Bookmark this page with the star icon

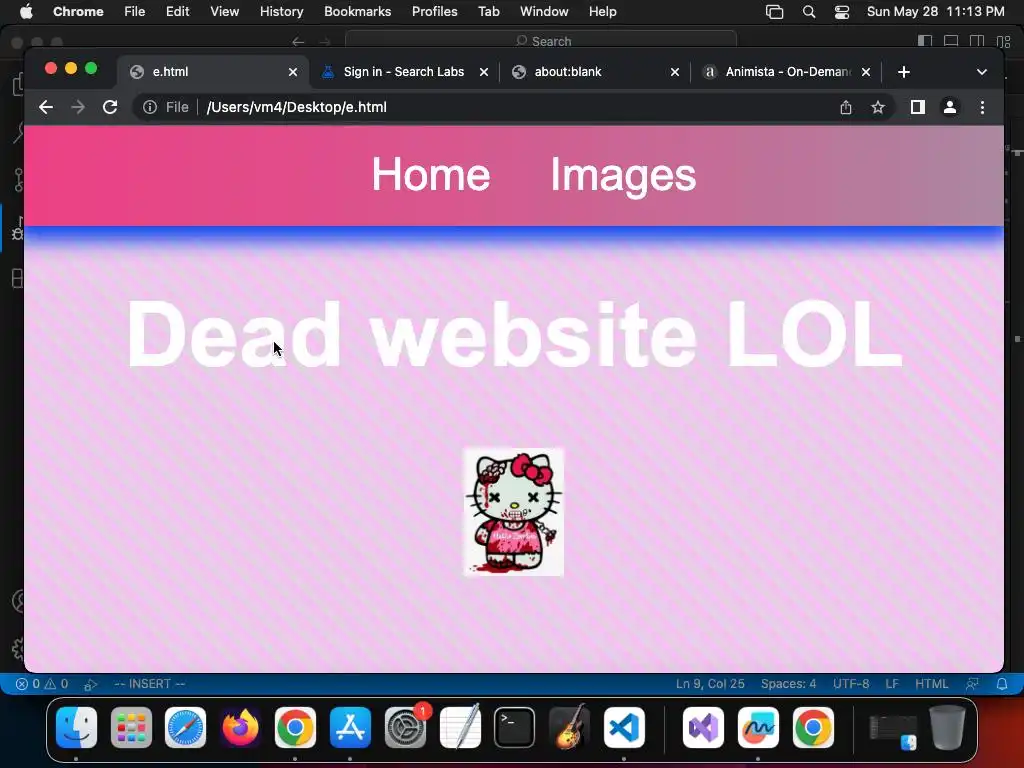(878, 107)
